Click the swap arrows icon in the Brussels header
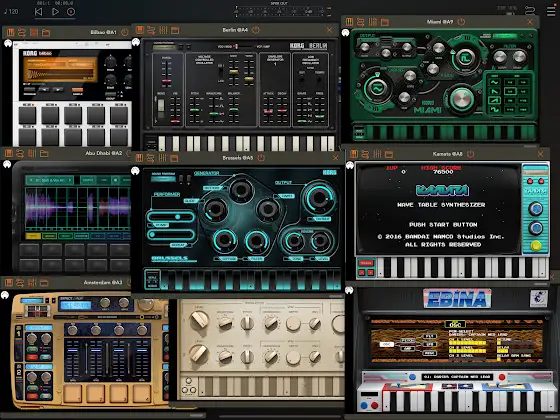Screen dimensions: 560x420 (x=151, y=158)
